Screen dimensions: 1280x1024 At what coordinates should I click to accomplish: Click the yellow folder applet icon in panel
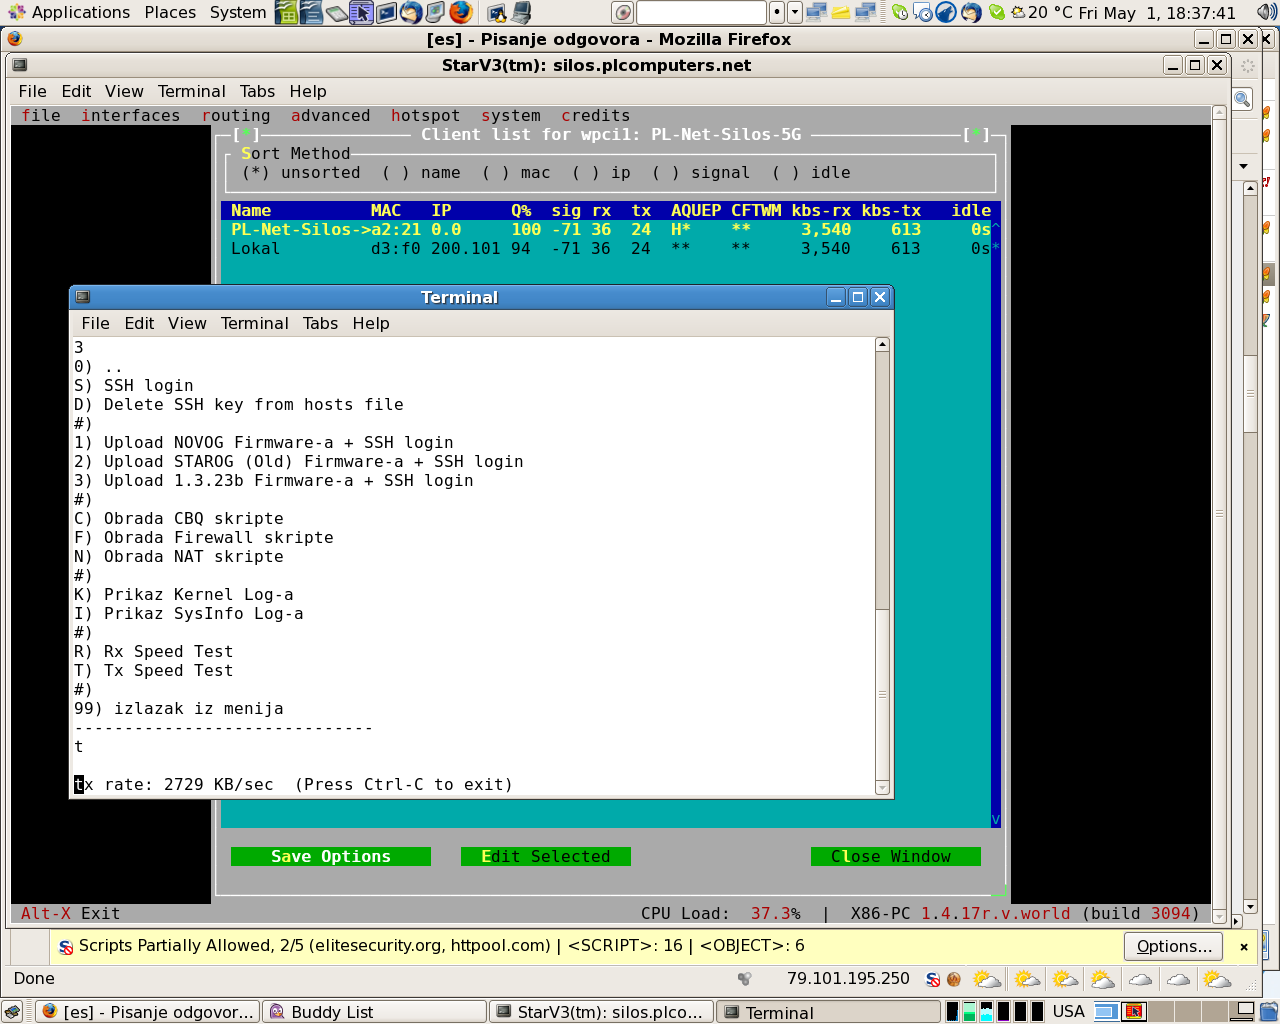click(x=840, y=12)
